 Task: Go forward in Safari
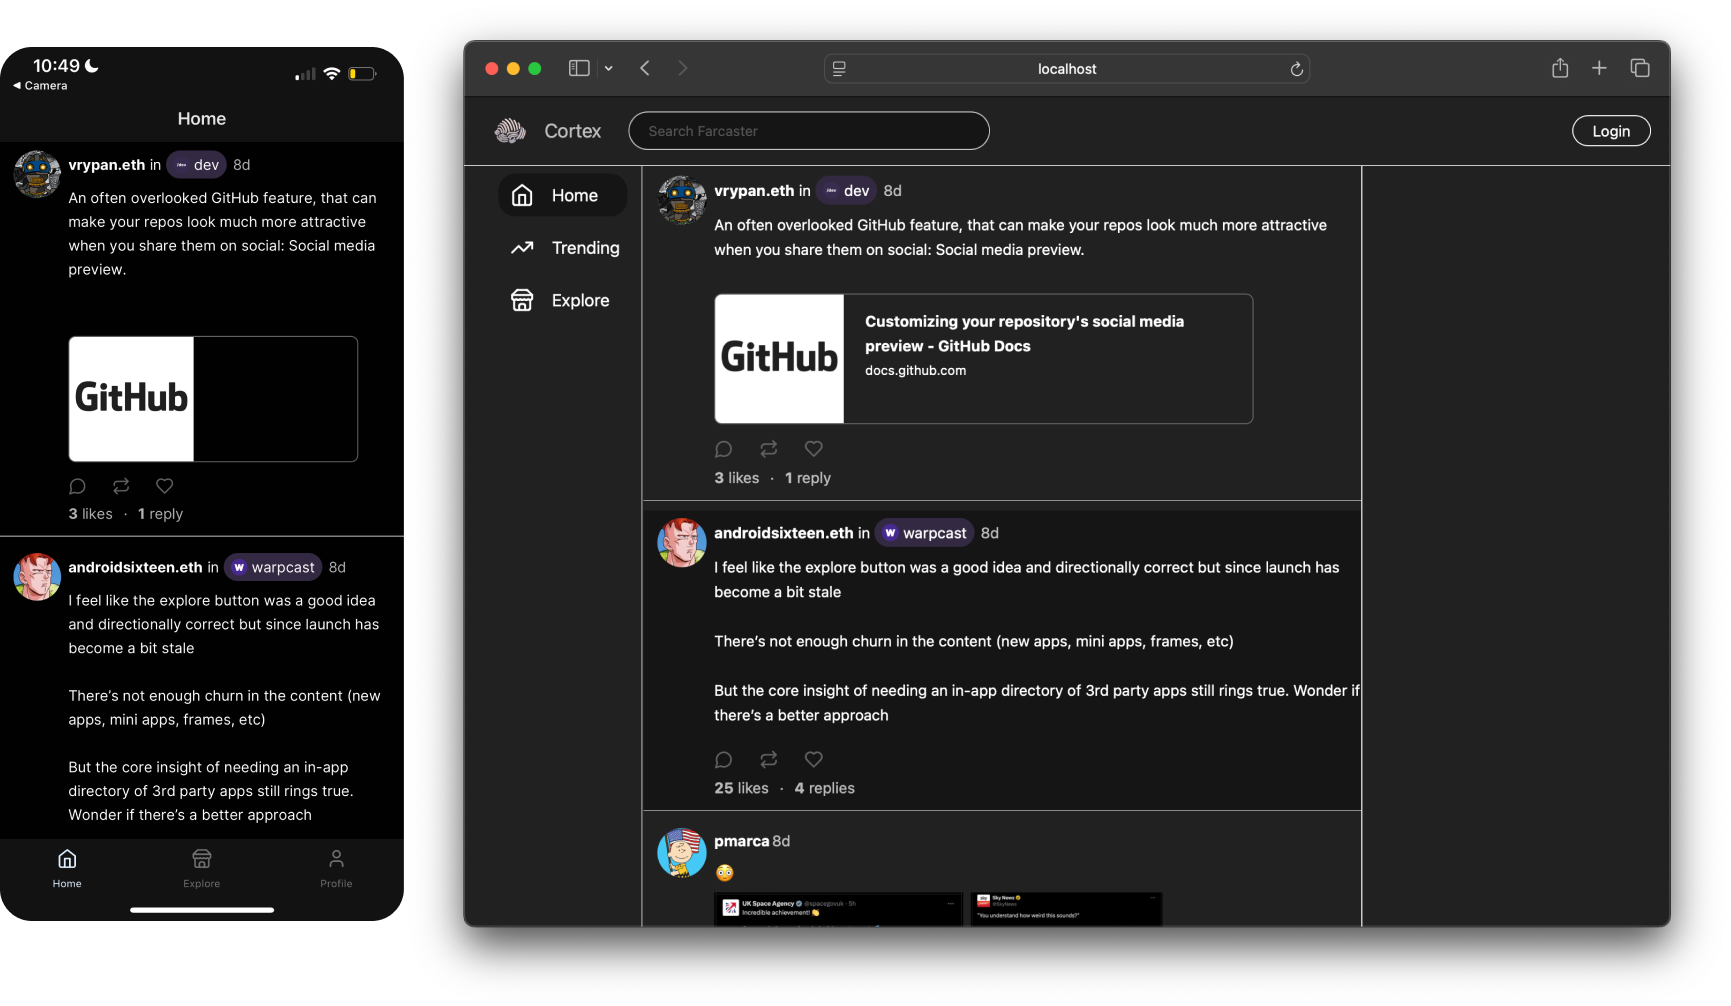tap(683, 68)
